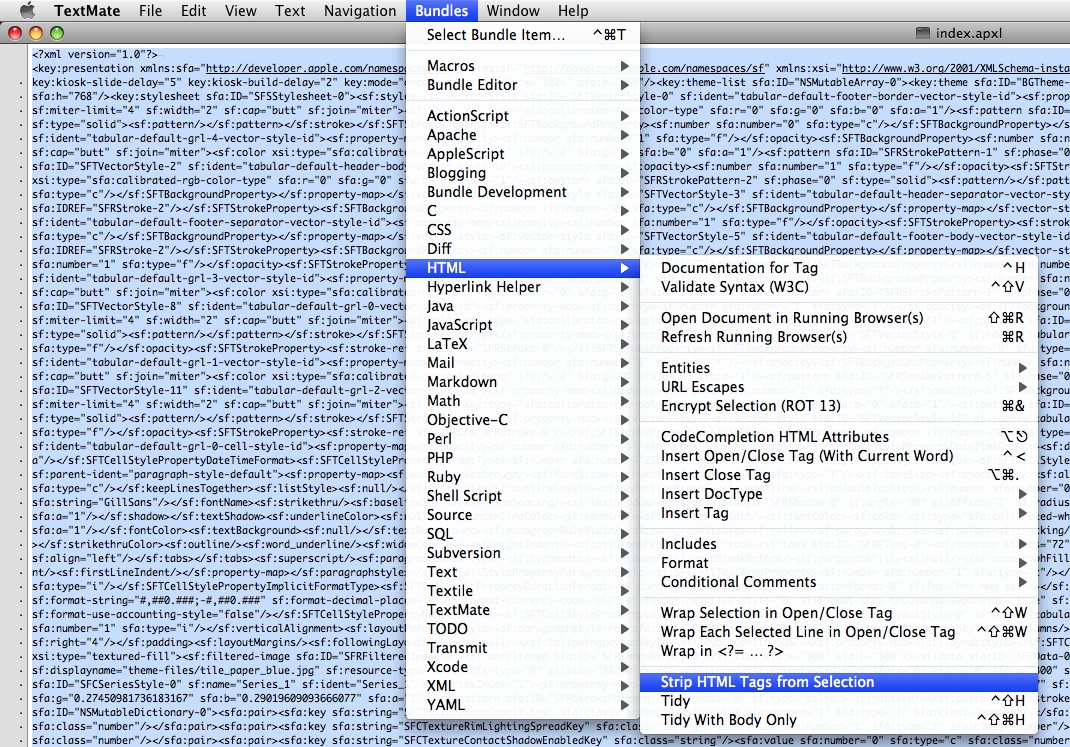Open the Java bundle submenu

coord(523,306)
